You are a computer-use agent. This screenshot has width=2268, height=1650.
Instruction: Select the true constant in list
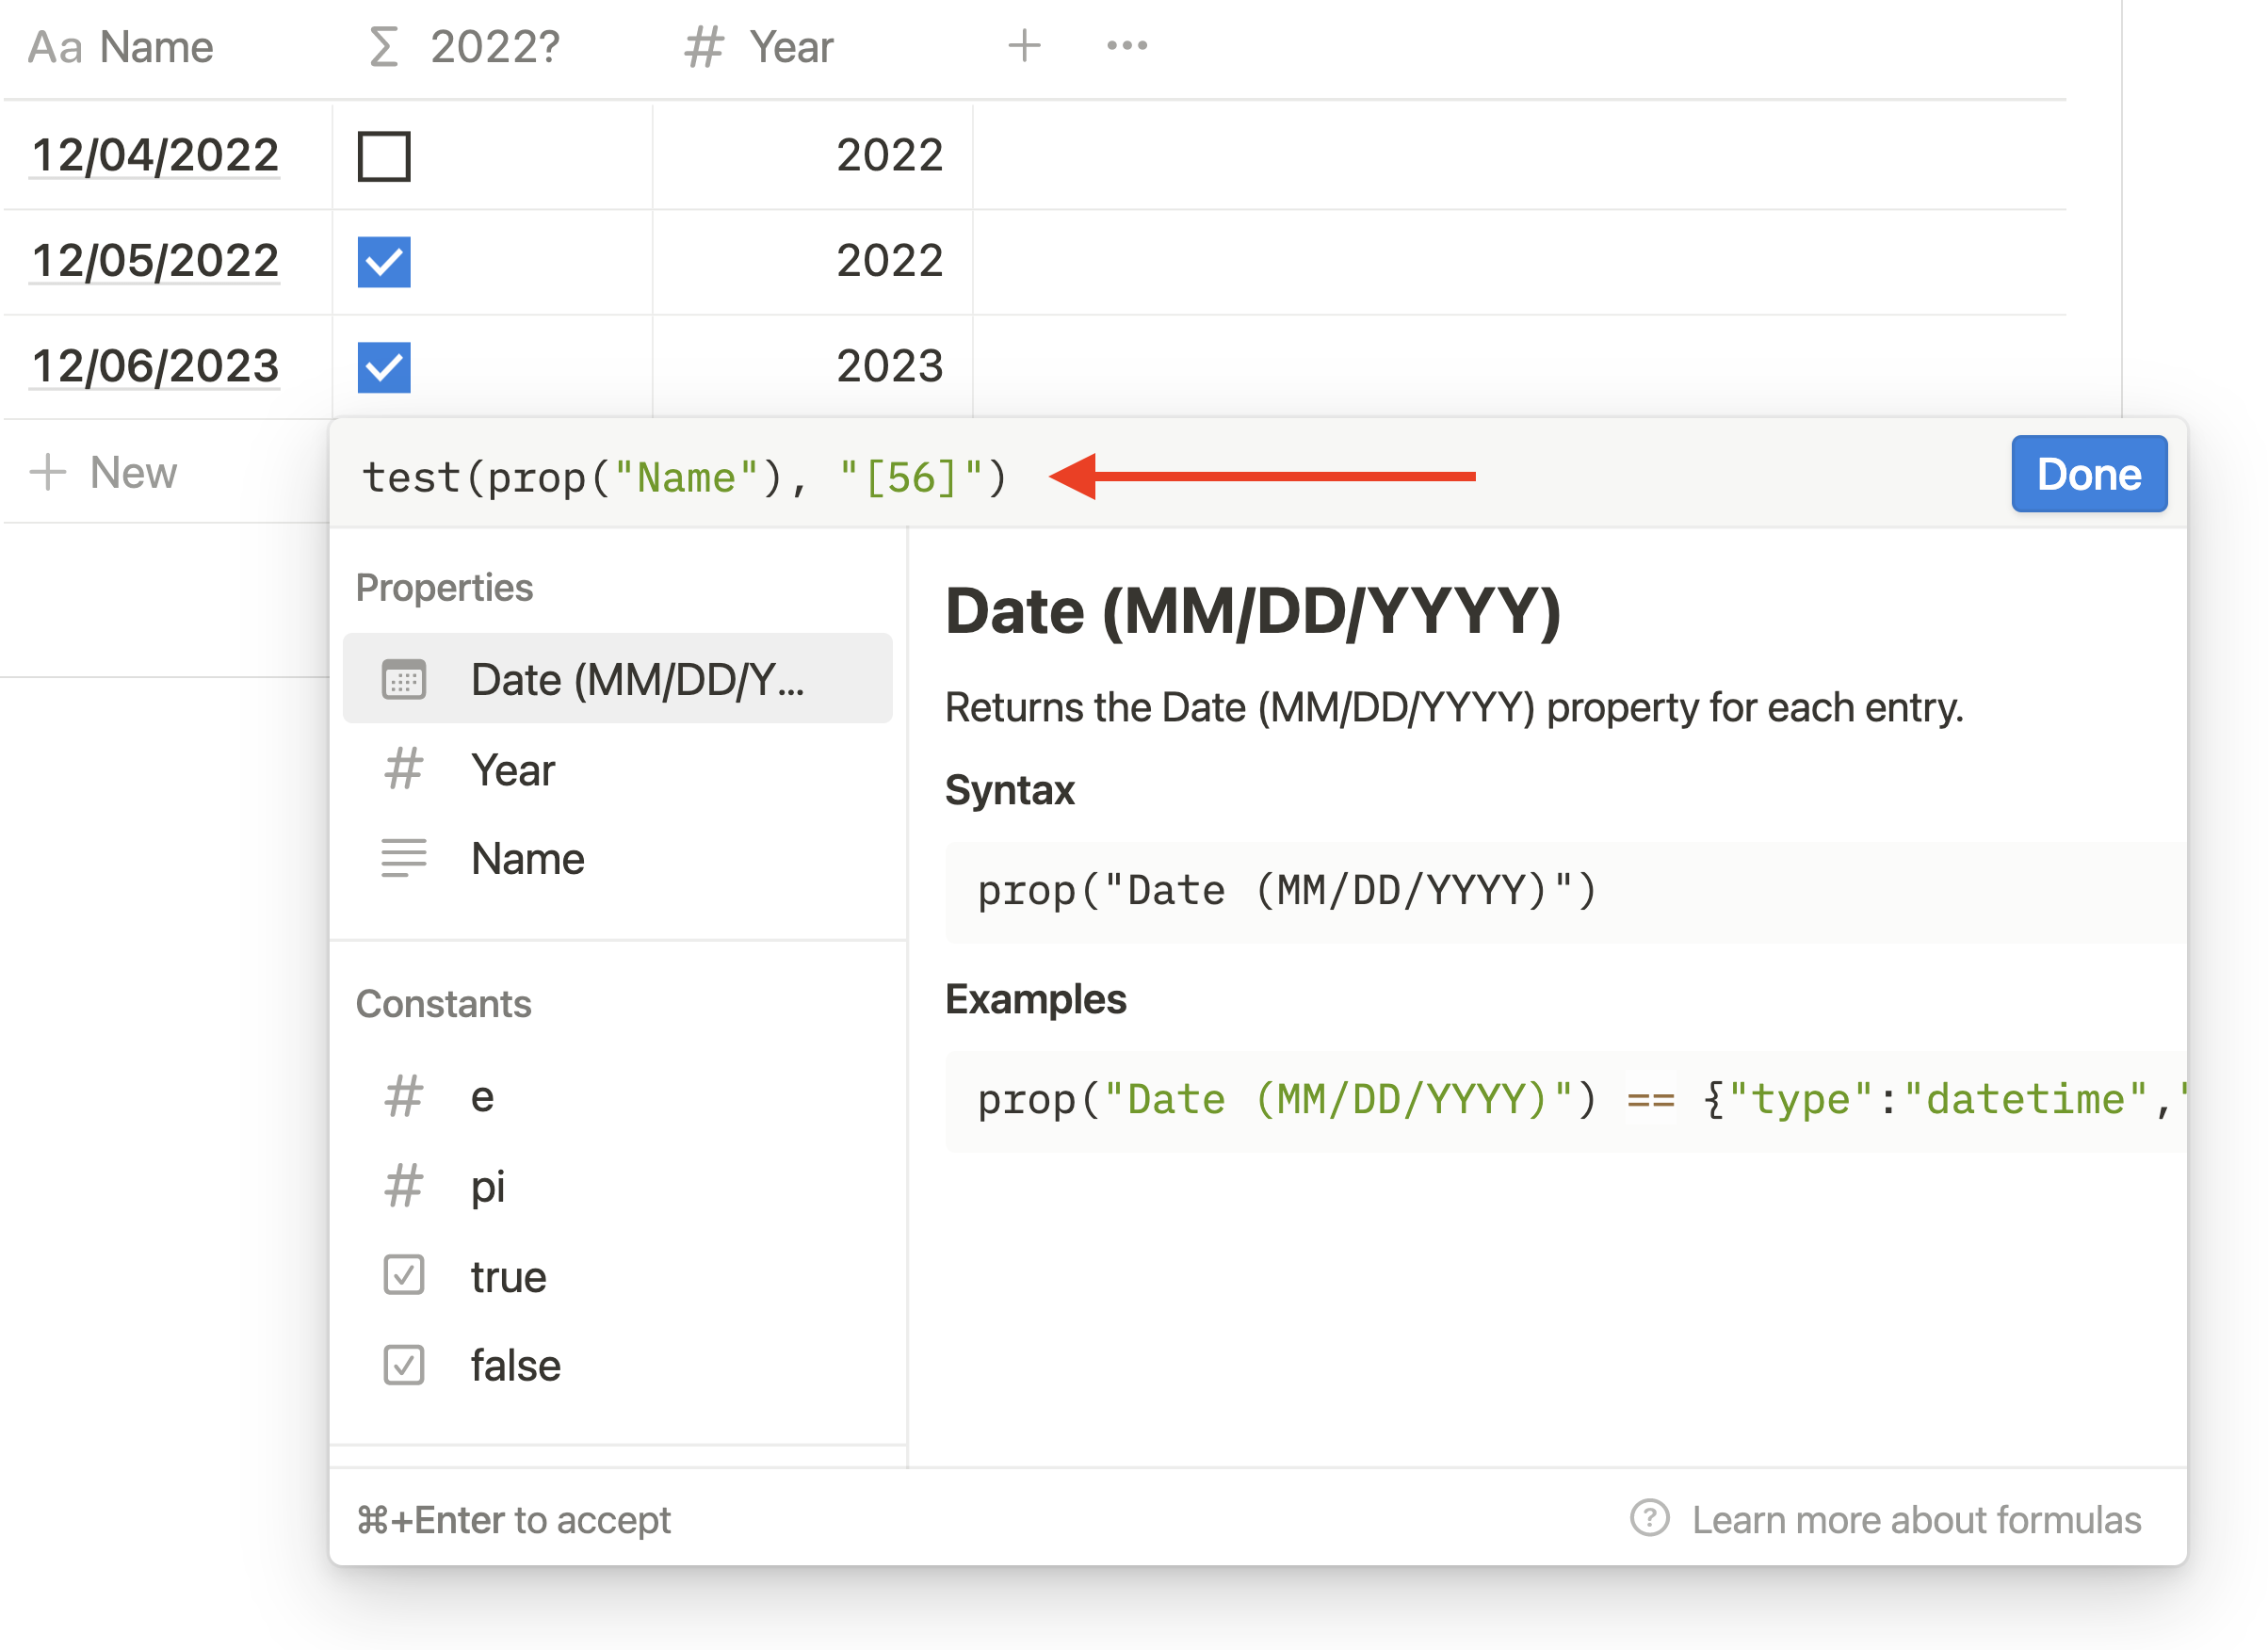(508, 1277)
